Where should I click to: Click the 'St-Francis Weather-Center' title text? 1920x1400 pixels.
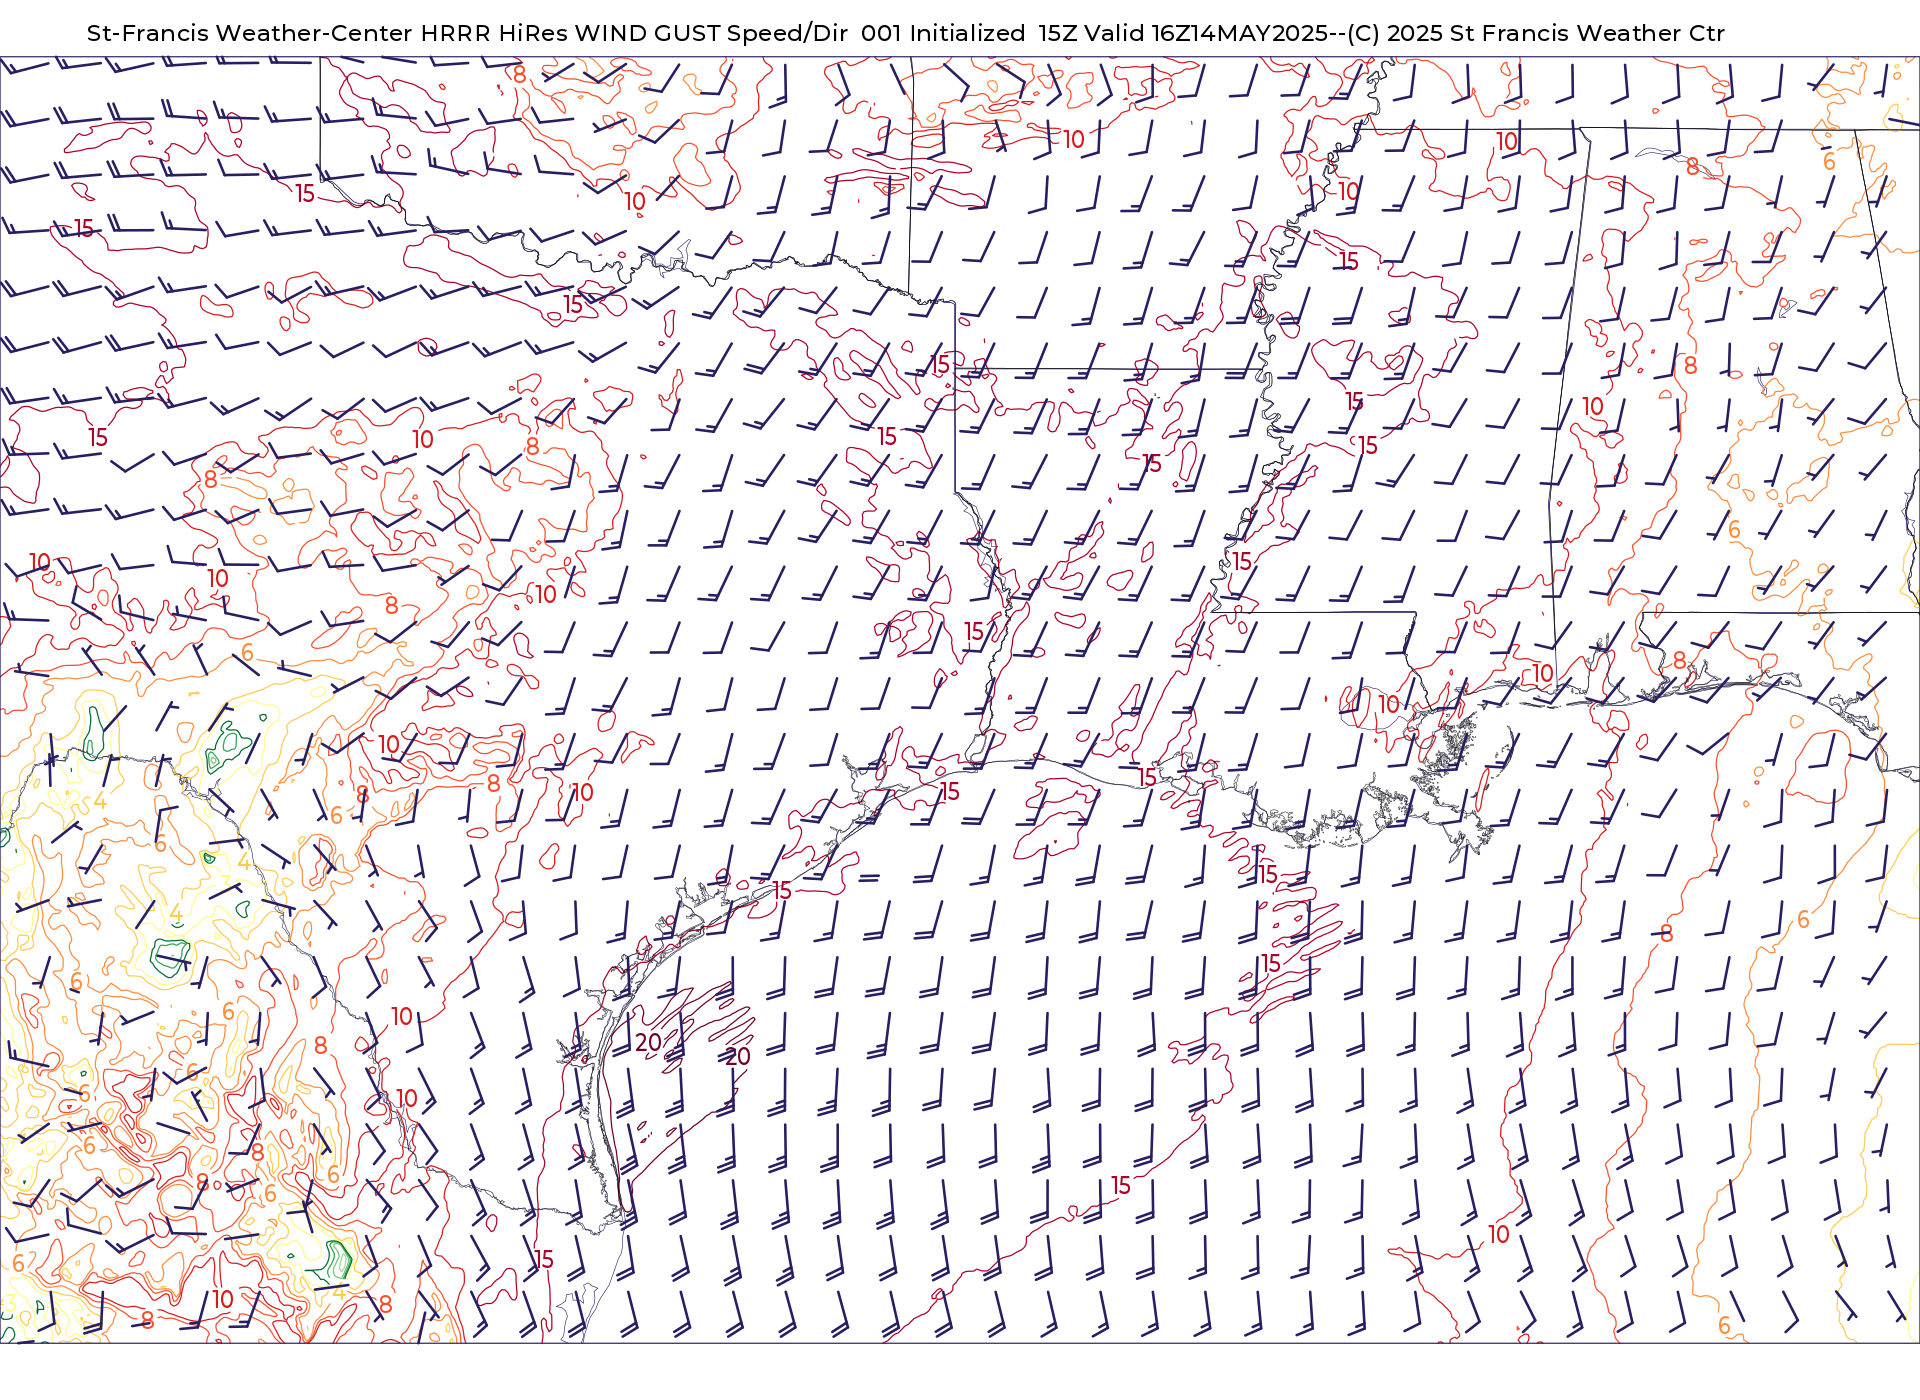click(250, 33)
